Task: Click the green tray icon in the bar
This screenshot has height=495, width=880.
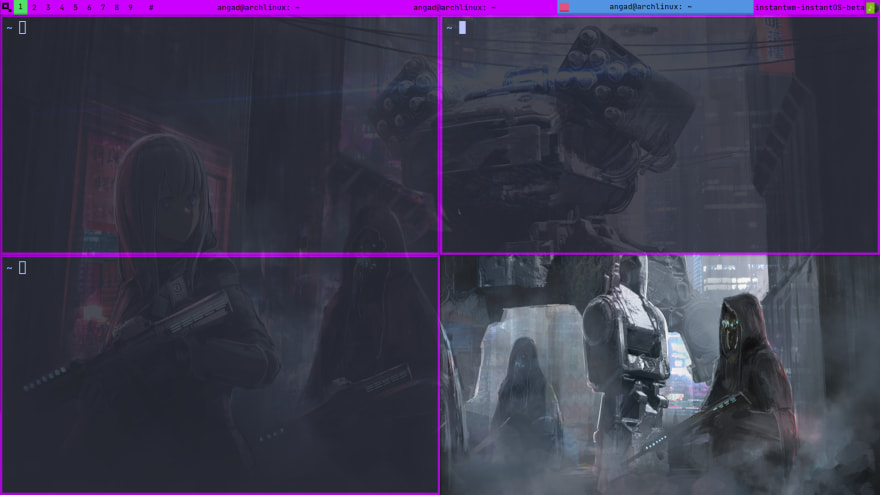Action: [871, 7]
